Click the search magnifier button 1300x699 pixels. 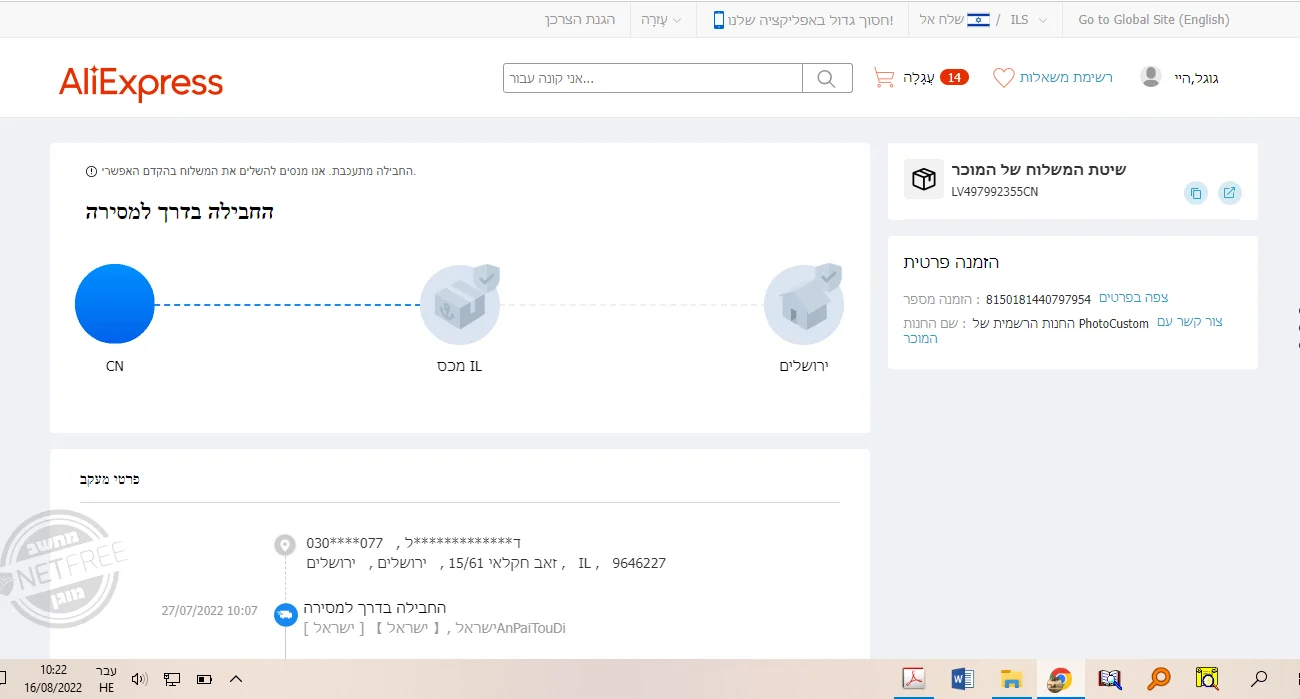click(x=827, y=78)
